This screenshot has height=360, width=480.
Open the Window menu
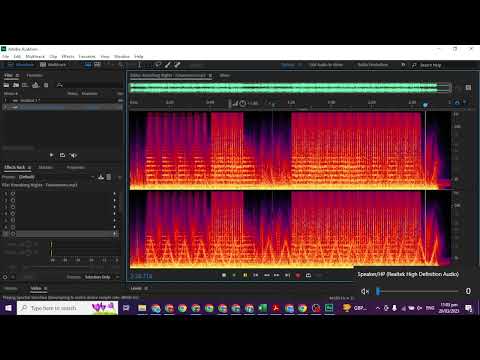pos(122,56)
